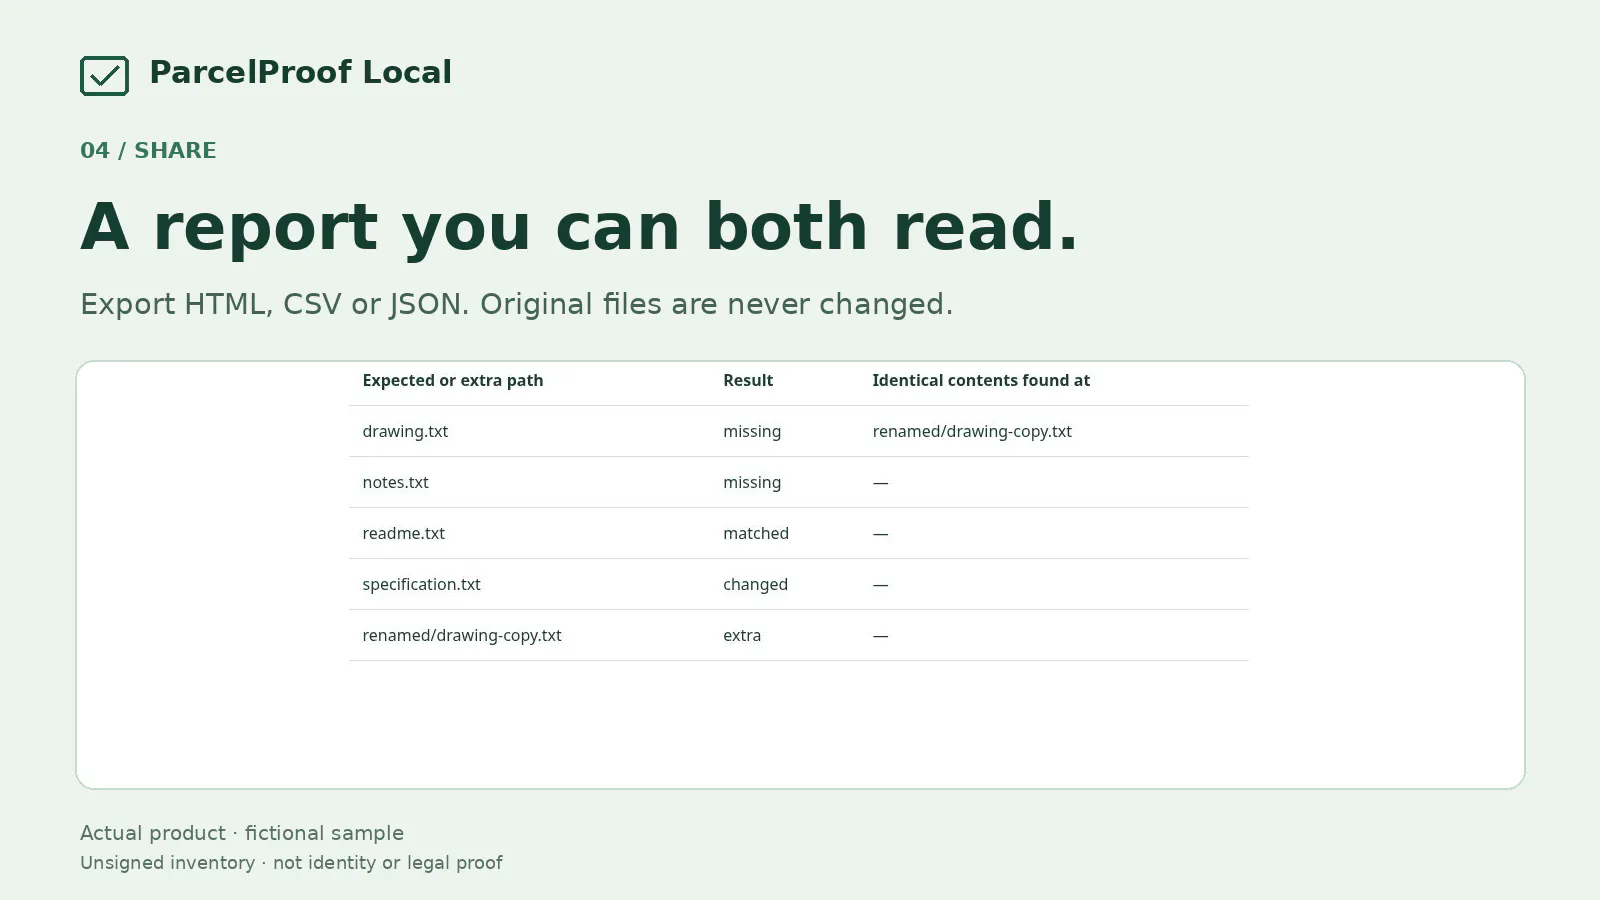The width and height of the screenshot is (1600, 900).
Task: Select renamed/drawing-copy.txt in the path column
Action: pos(462,635)
